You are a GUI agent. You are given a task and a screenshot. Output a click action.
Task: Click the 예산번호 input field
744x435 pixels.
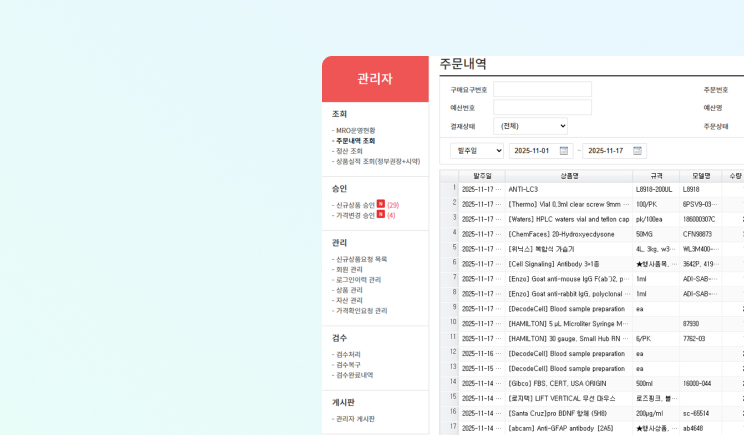click(542, 107)
